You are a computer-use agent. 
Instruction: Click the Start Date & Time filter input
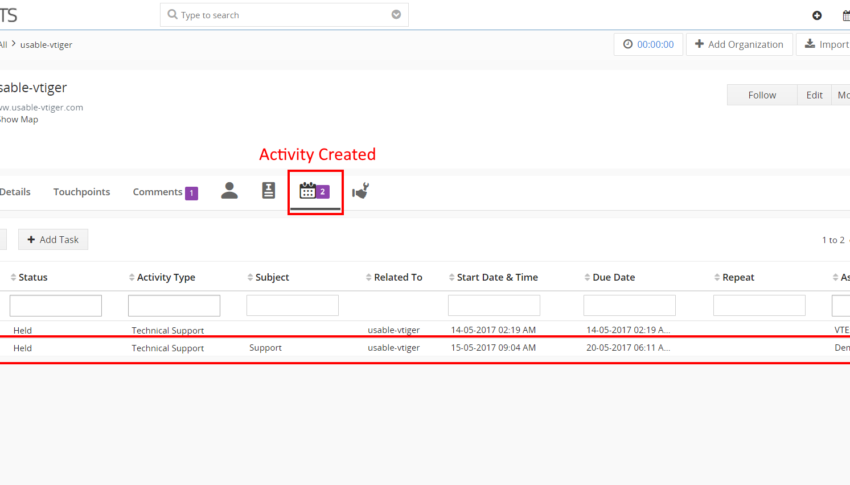tap(494, 306)
